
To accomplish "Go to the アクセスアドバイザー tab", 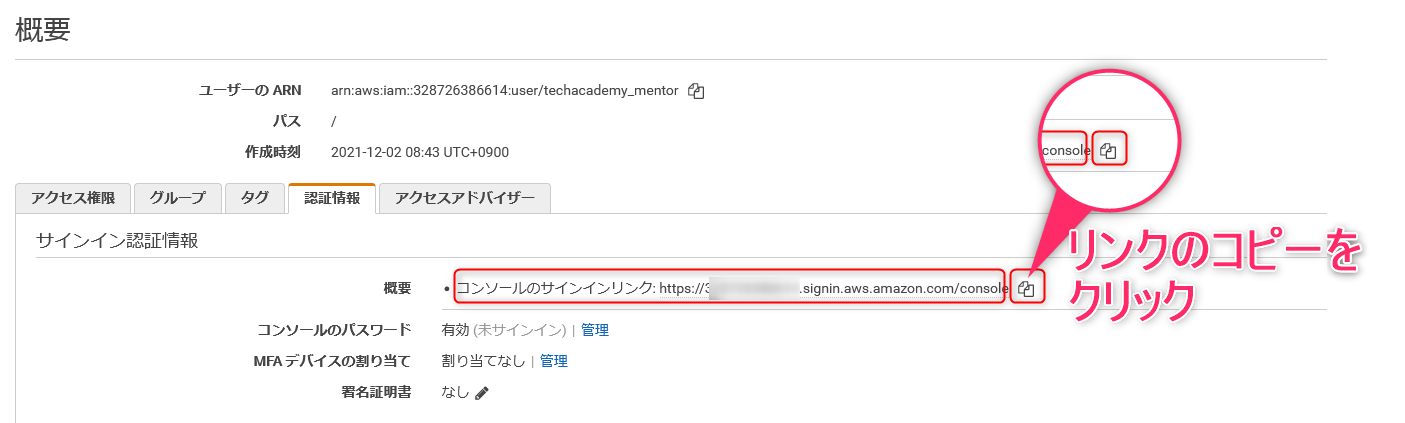I will [x=465, y=198].
